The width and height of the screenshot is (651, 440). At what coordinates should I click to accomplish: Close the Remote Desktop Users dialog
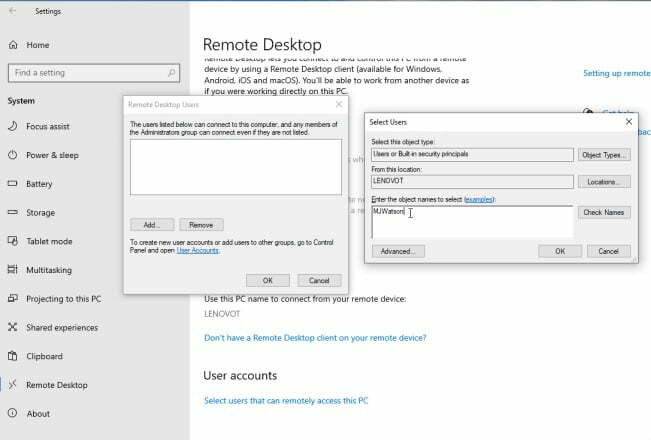(x=339, y=104)
